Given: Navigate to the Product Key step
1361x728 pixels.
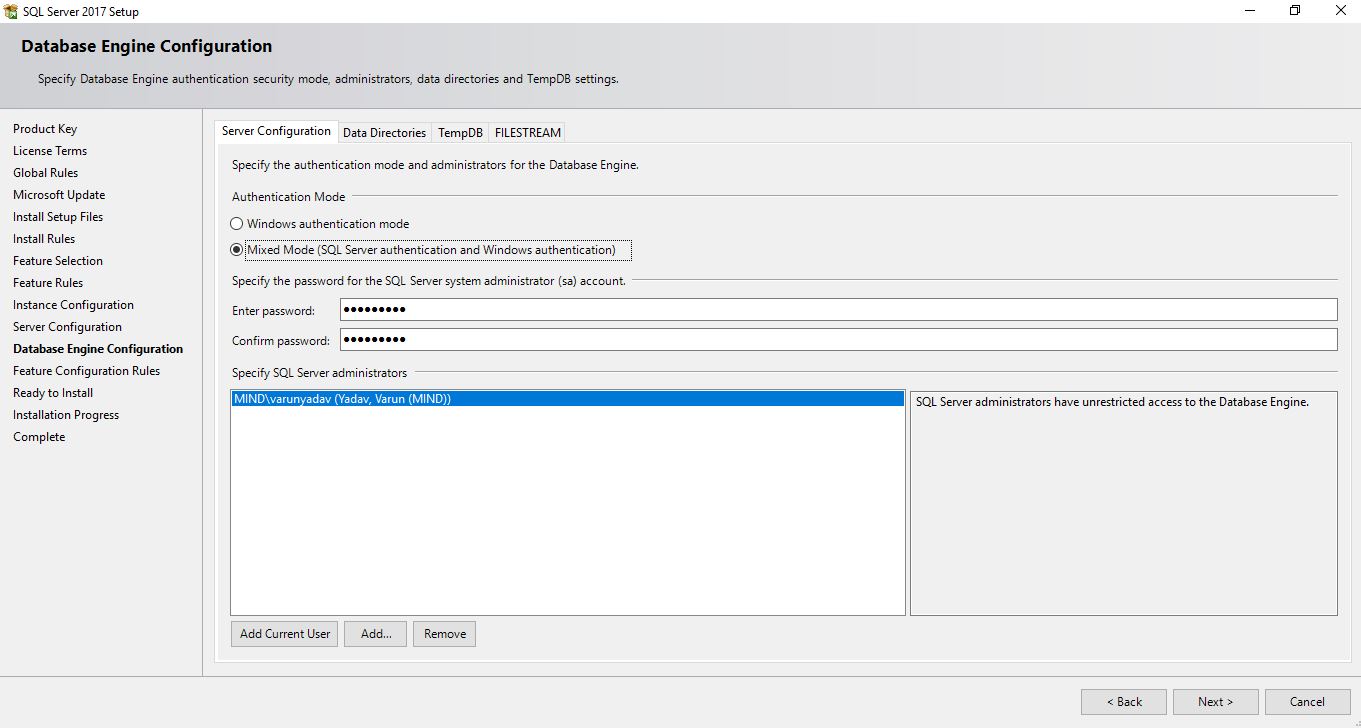Looking at the screenshot, I should pyautogui.click(x=45, y=128).
